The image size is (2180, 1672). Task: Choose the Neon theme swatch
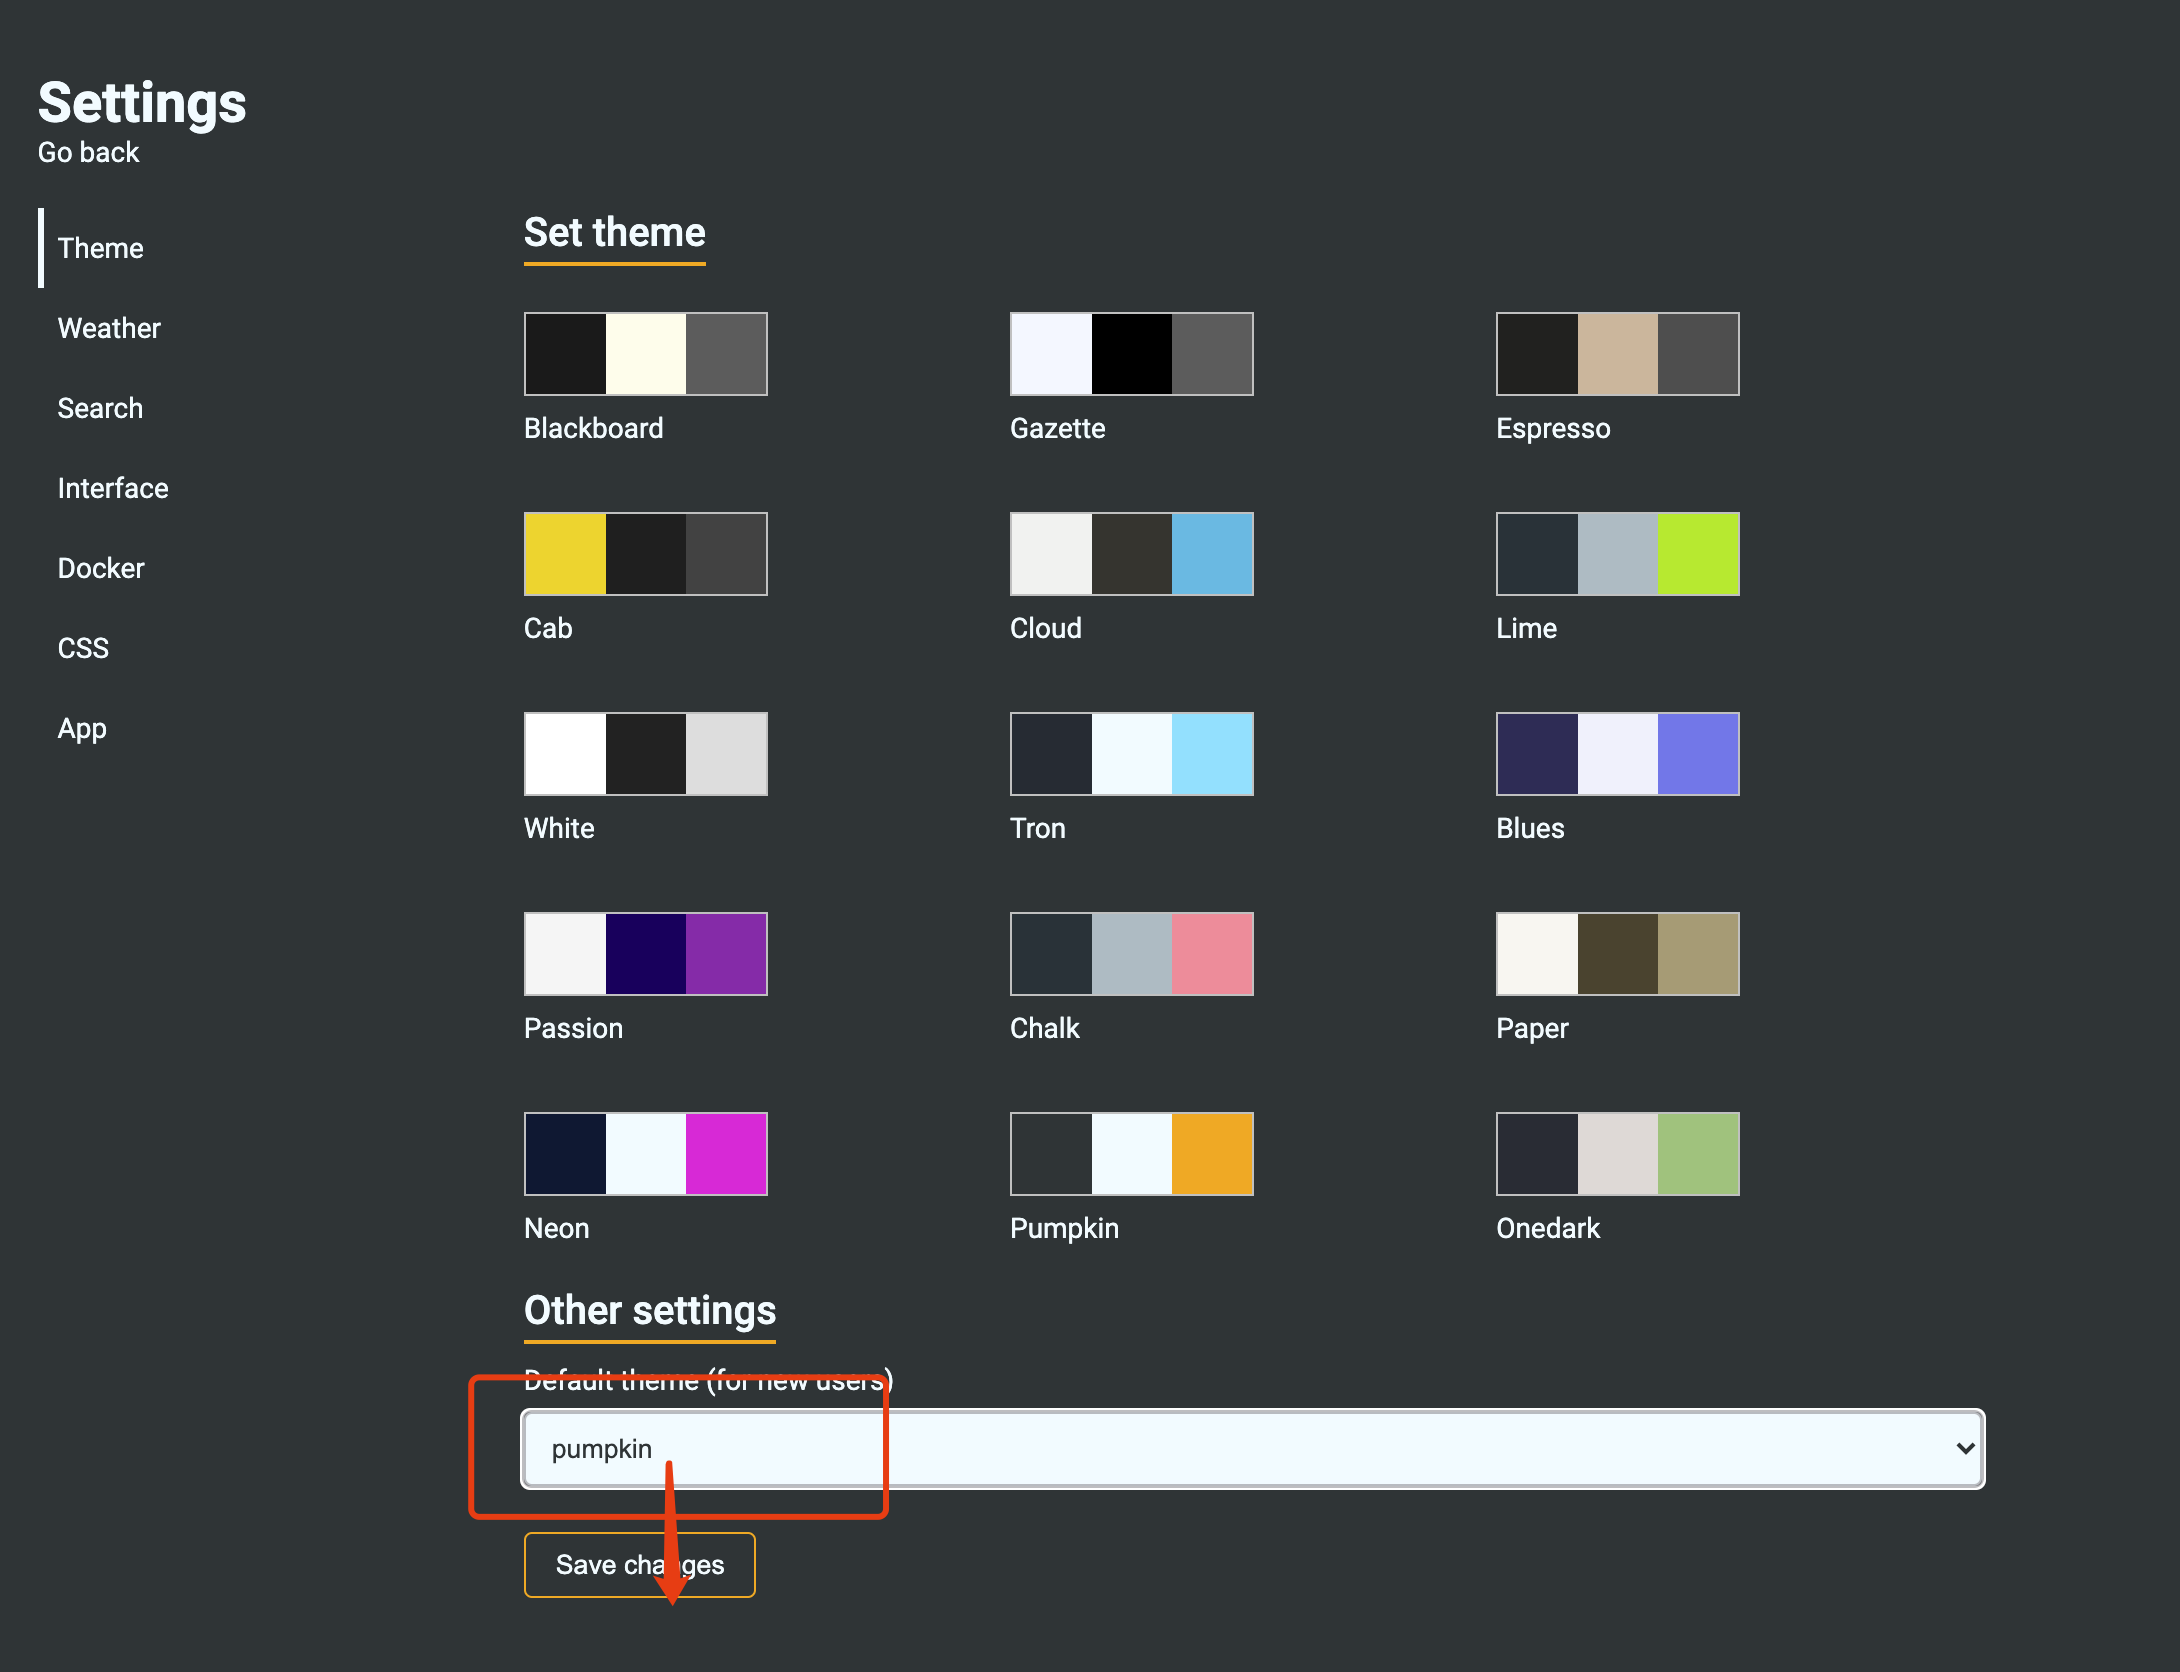(645, 1154)
